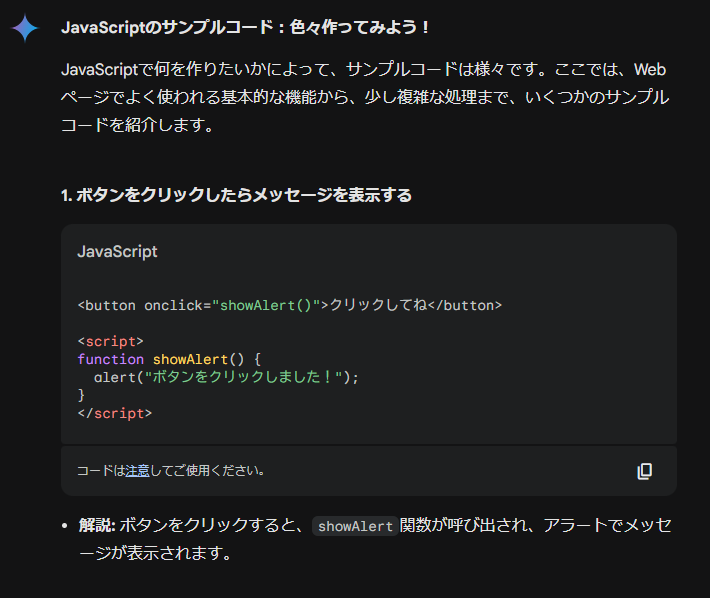
Task: Click the 解説: bold label
Action: (97, 526)
